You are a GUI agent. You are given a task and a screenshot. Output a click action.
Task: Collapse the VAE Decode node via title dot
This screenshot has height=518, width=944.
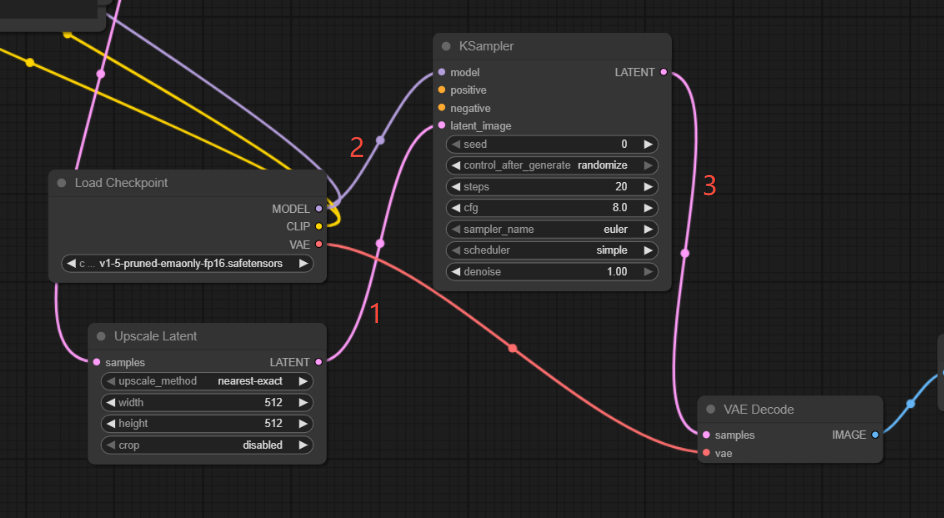(710, 409)
